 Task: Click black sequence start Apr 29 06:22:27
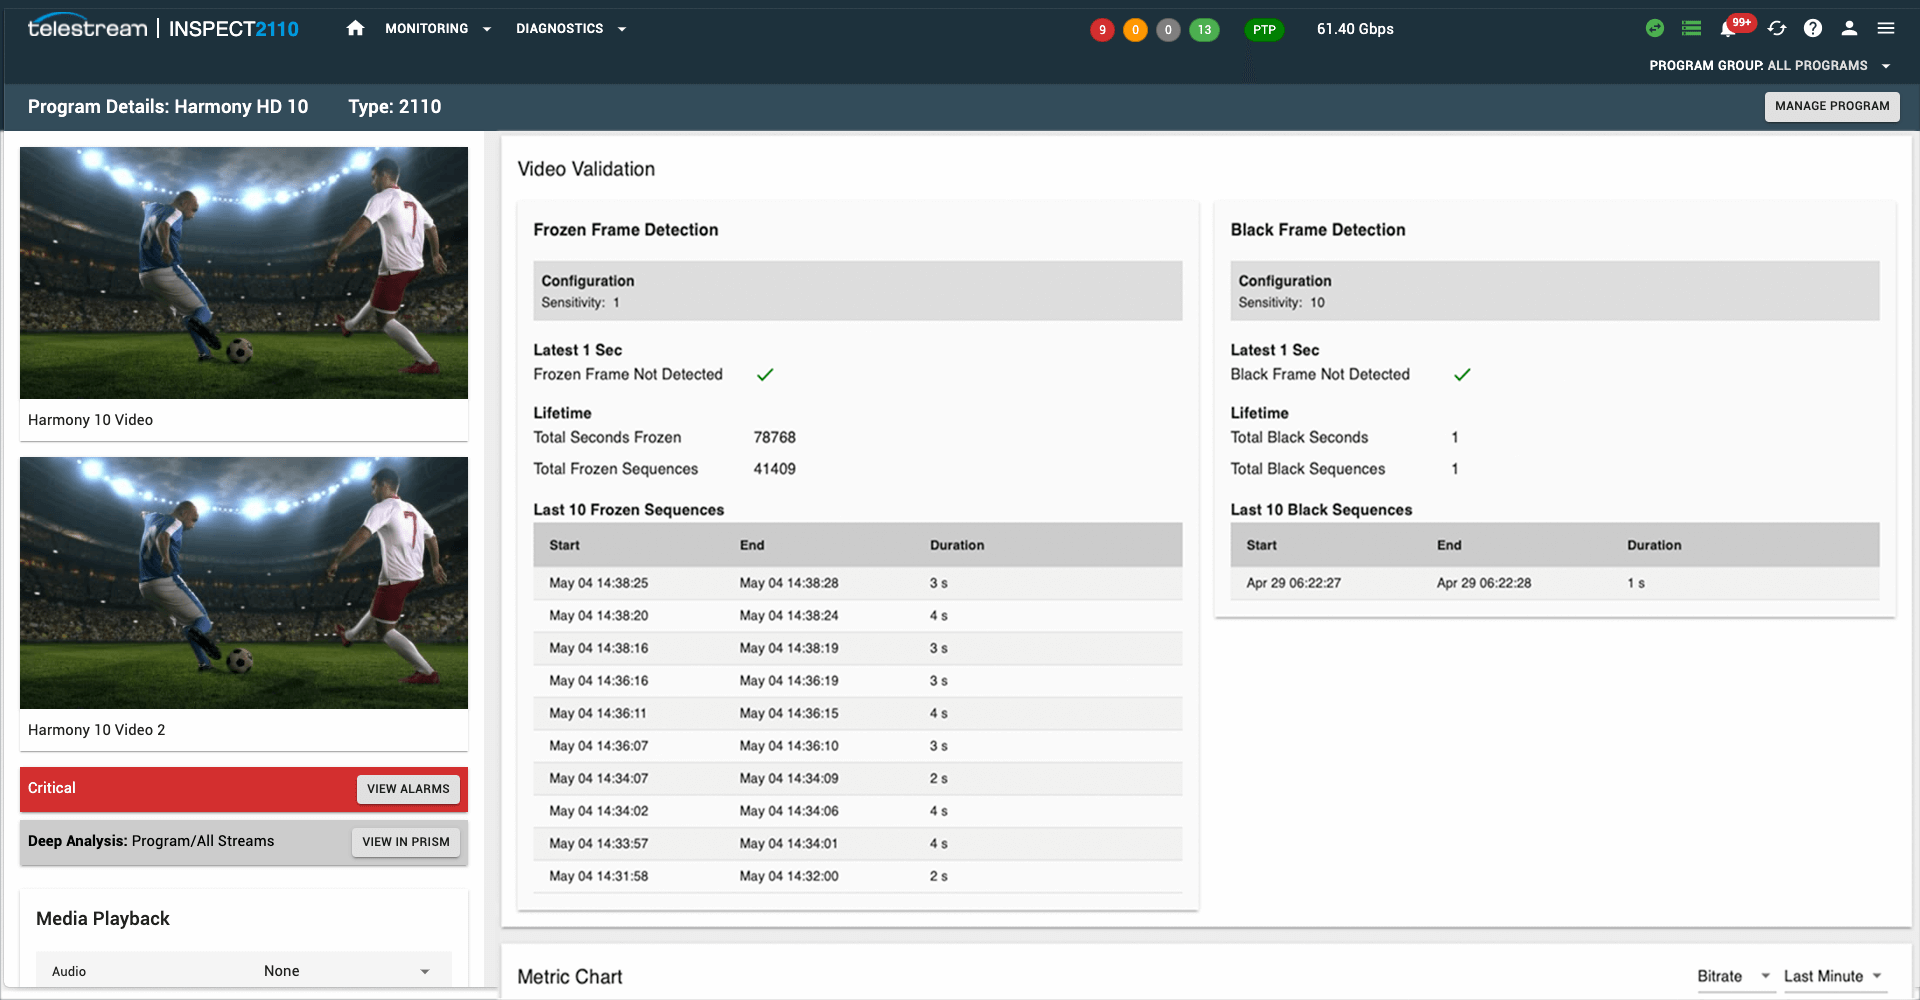click(1293, 583)
